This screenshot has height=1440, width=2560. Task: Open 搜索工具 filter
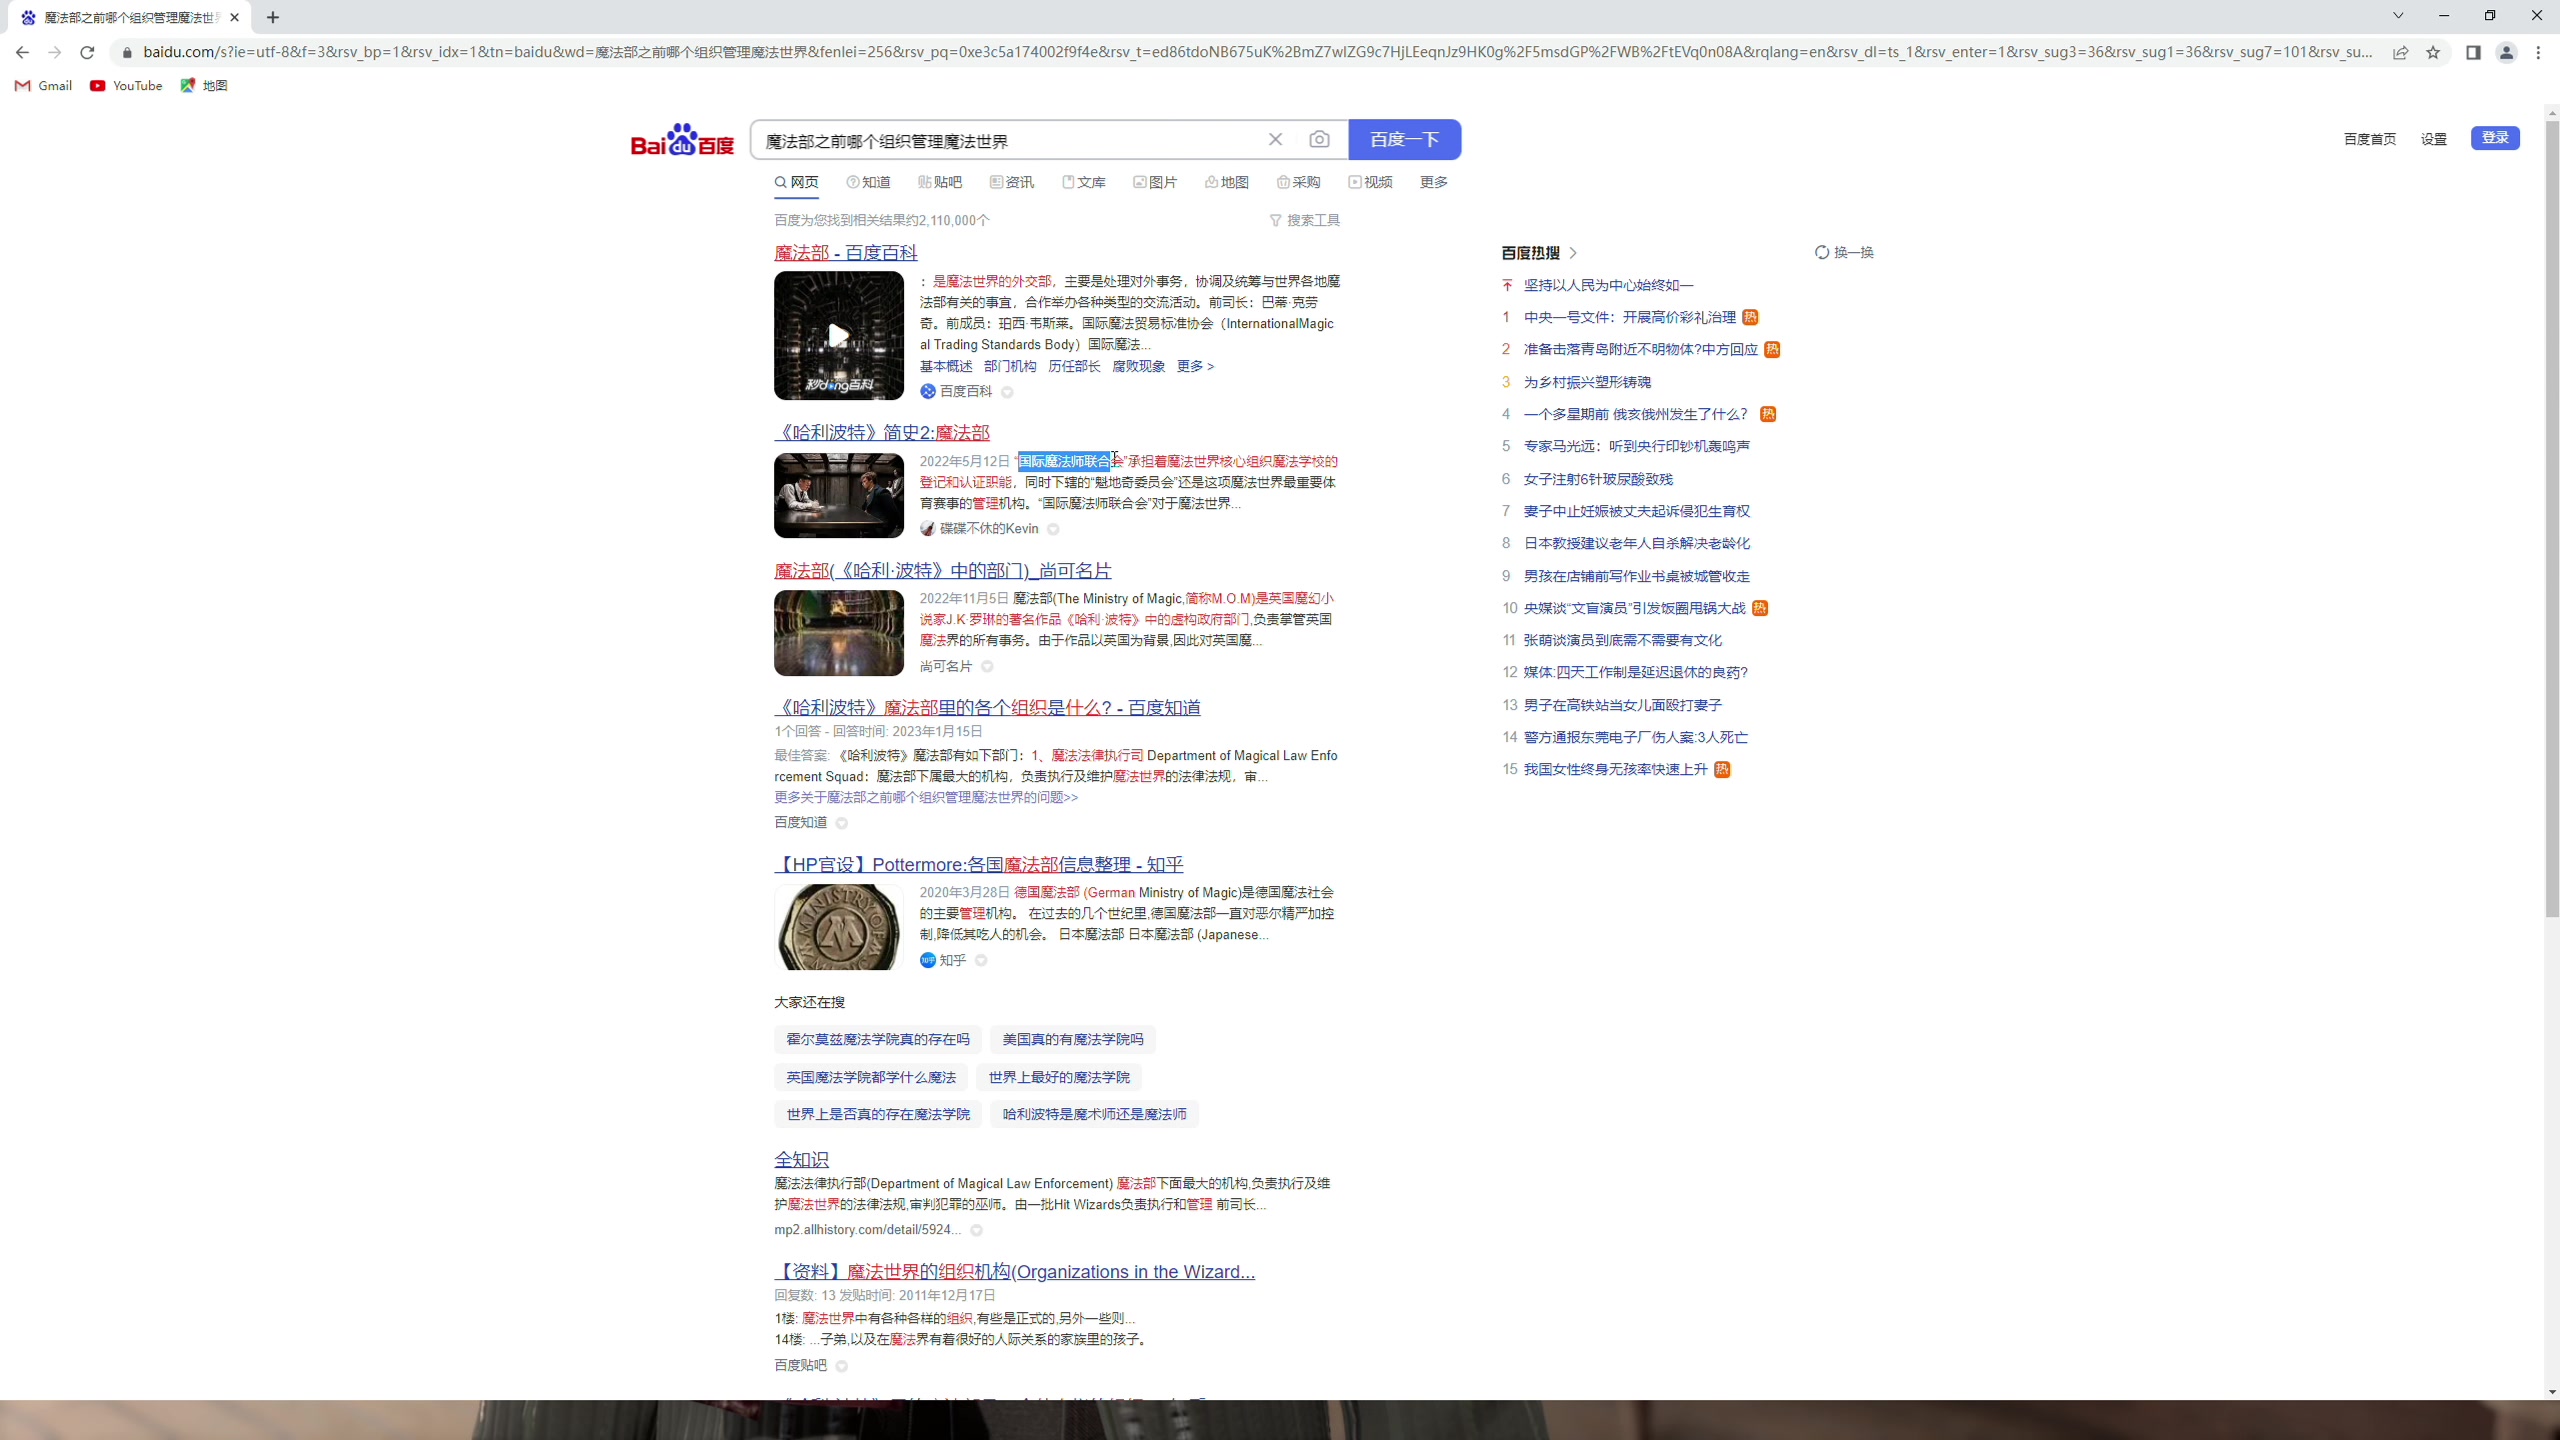(1305, 220)
